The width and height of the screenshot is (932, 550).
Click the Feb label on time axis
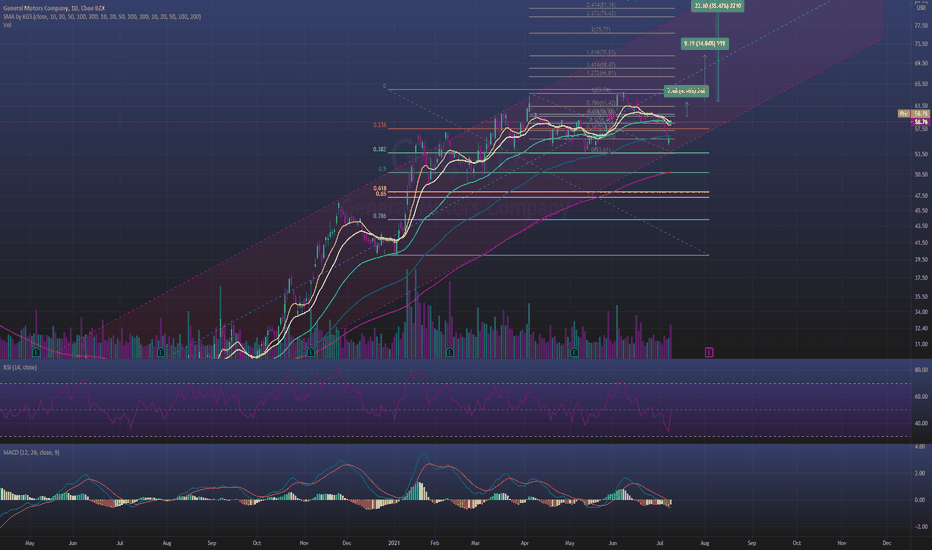(434, 543)
